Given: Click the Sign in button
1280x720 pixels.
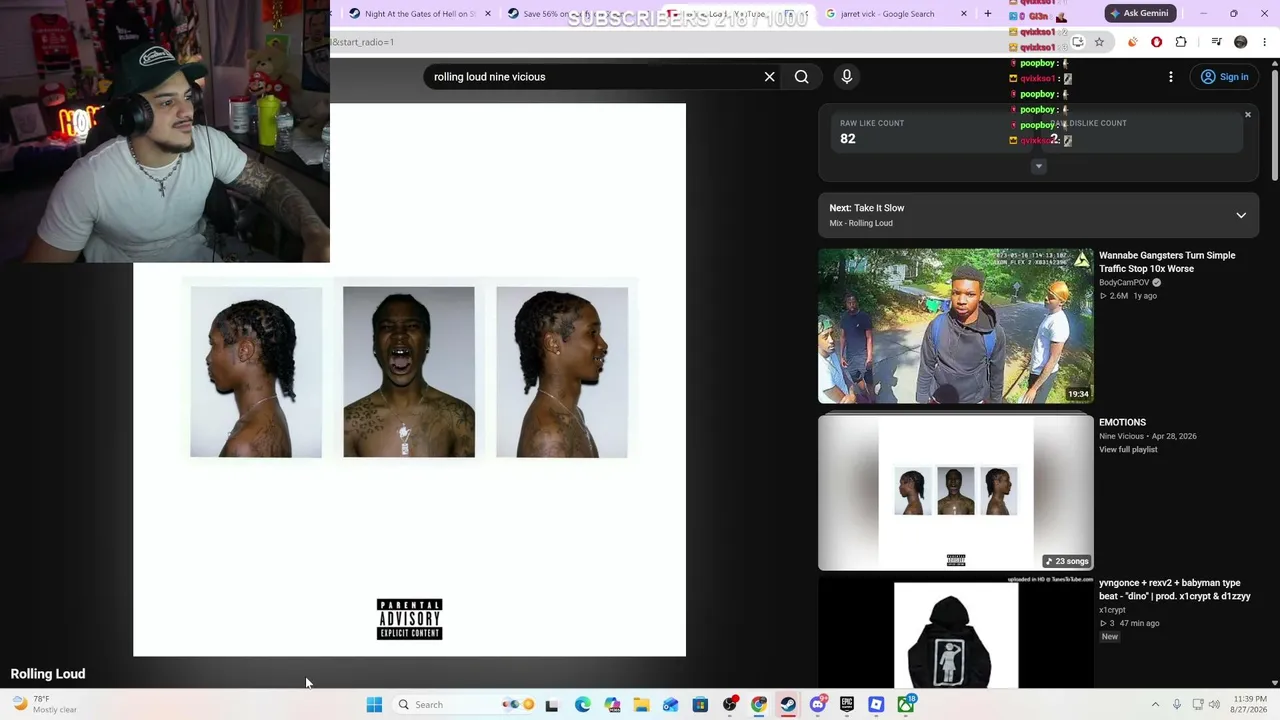Looking at the screenshot, I should [1225, 77].
